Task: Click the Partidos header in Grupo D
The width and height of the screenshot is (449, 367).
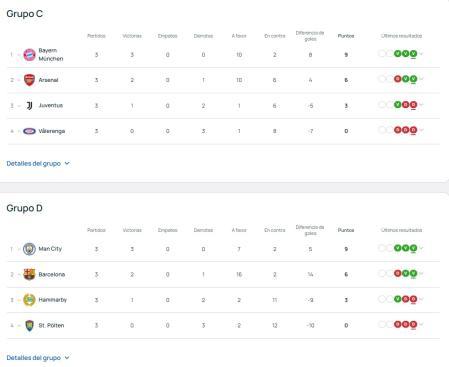Action: pos(96,230)
